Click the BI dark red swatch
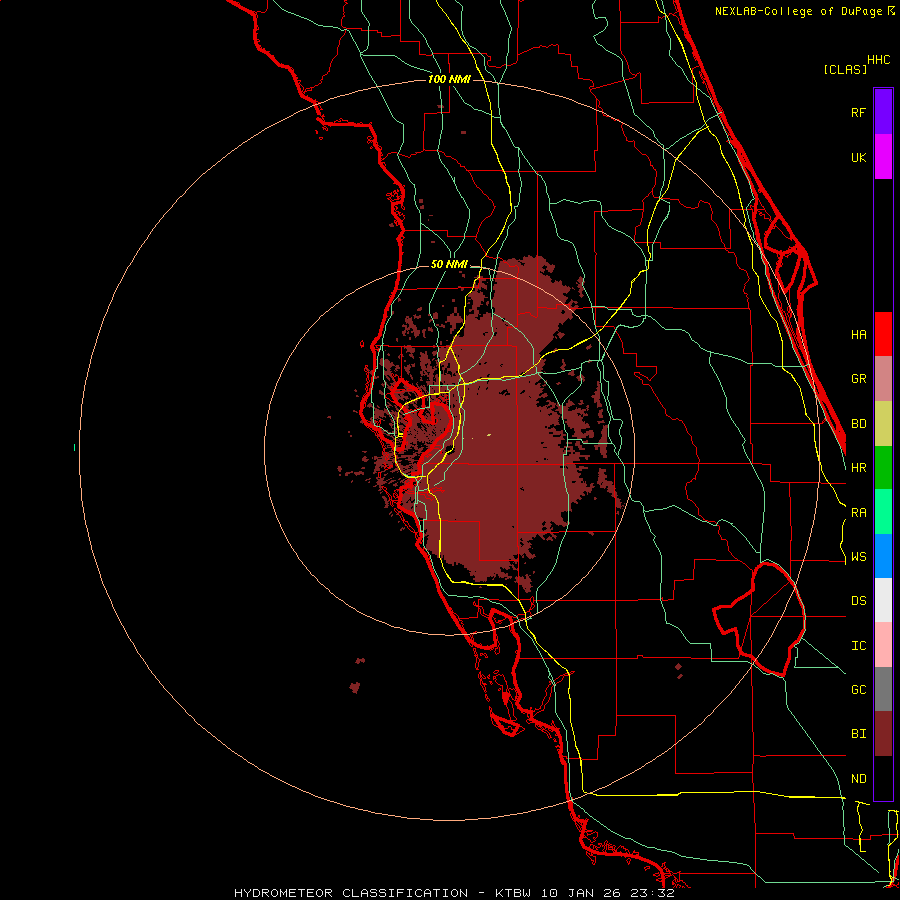 tap(883, 734)
